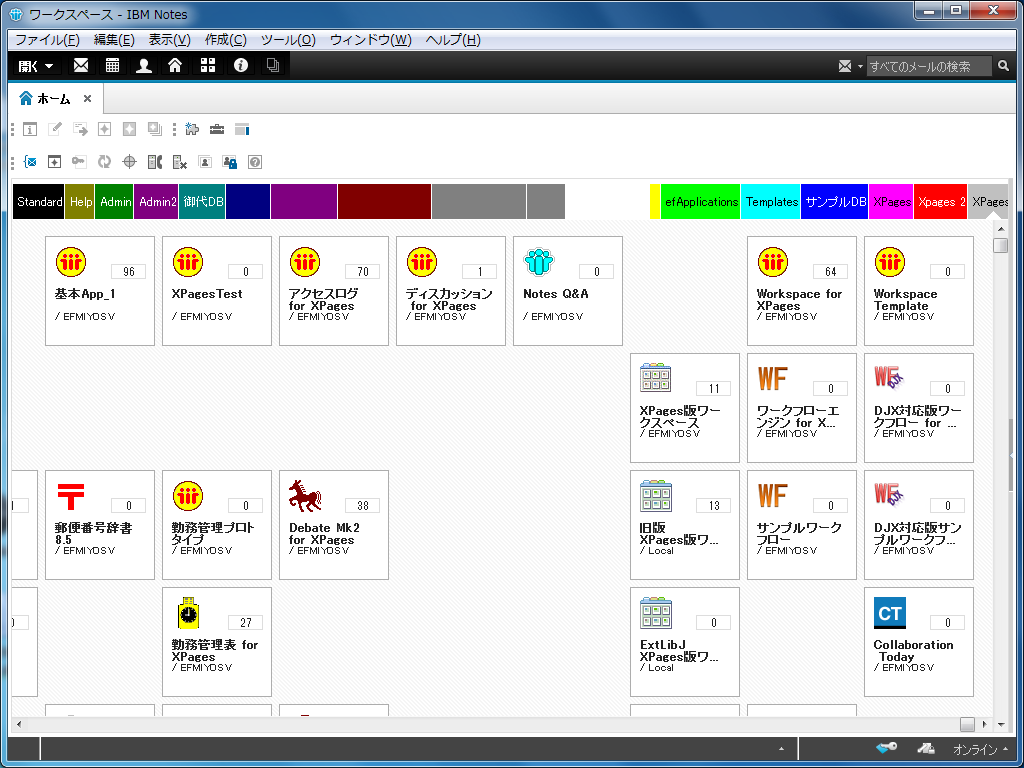This screenshot has height=768, width=1024.
Task: Click the window with star toolbar icon
Action: 55,162
